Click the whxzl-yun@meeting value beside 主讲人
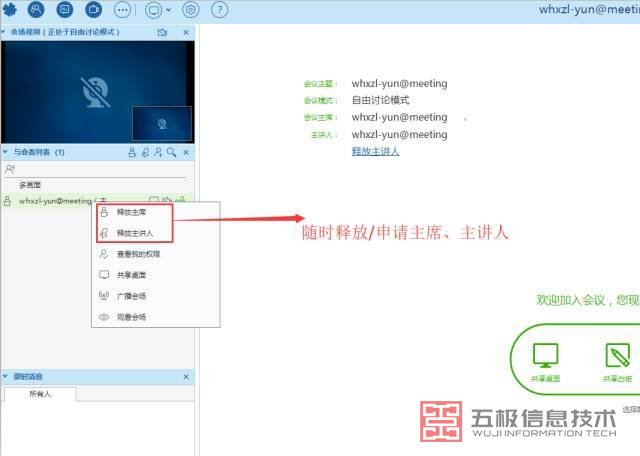 [399, 134]
